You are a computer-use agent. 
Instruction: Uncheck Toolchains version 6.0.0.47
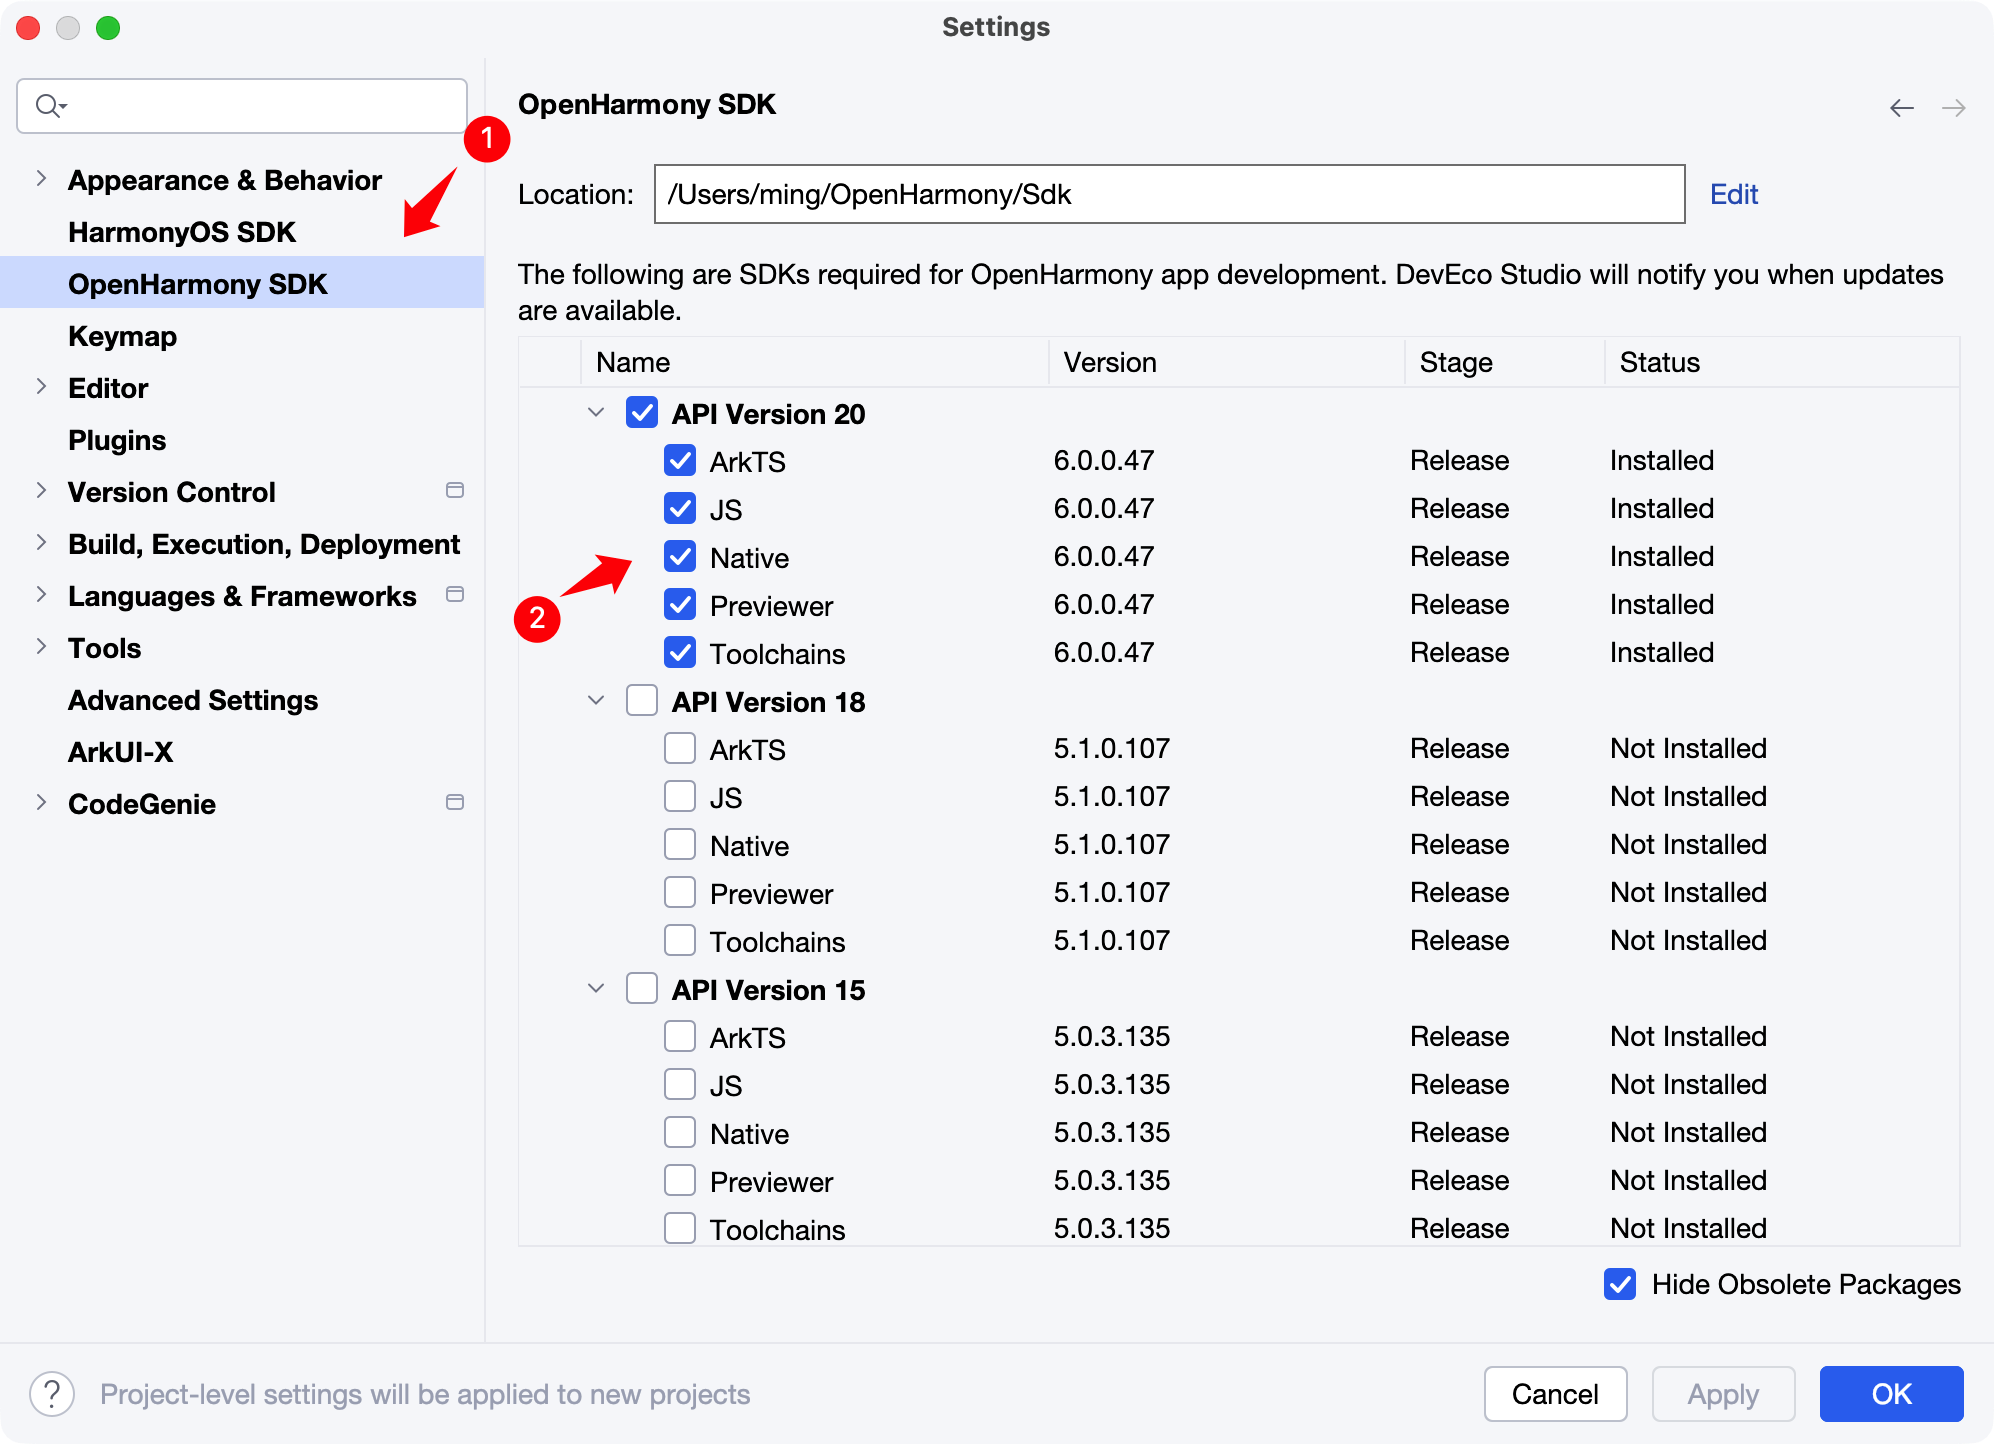click(680, 652)
